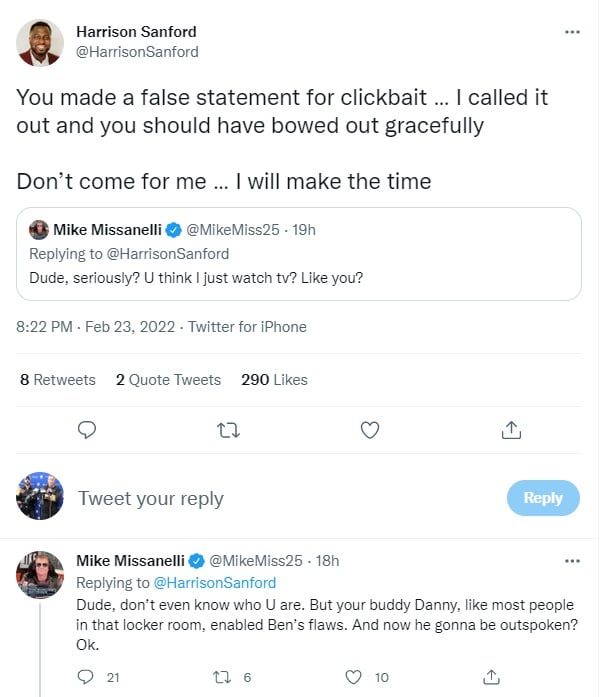Open the quoted Mike Missanelli tweet
609x697 pixels.
pos(299,254)
